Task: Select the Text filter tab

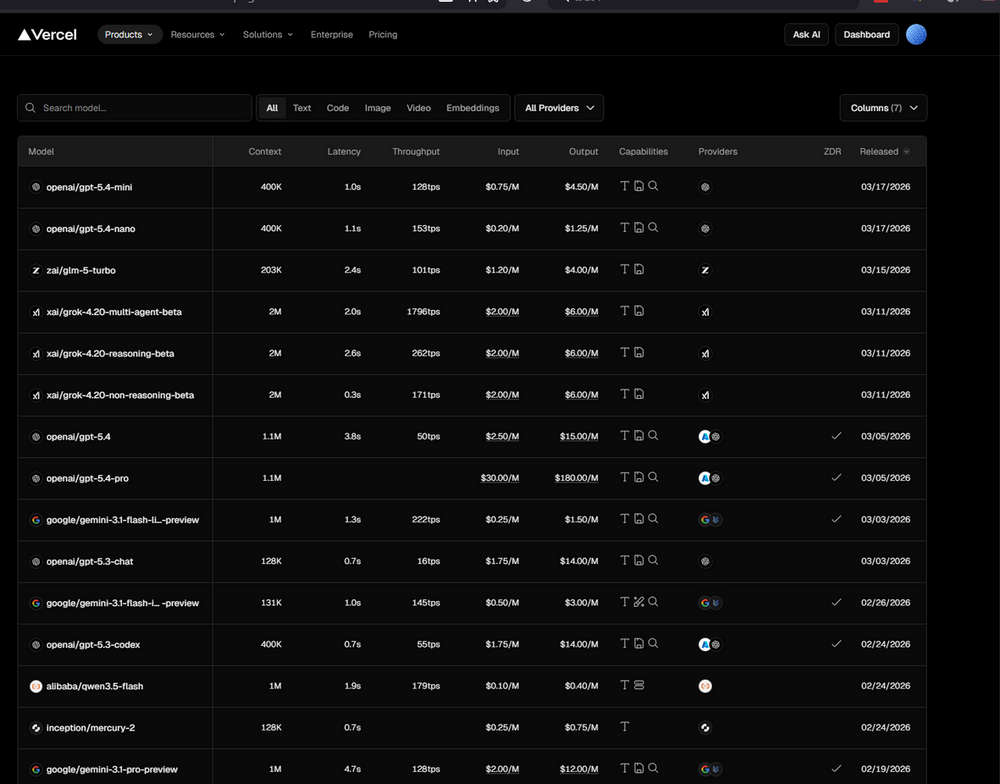Action: 302,108
